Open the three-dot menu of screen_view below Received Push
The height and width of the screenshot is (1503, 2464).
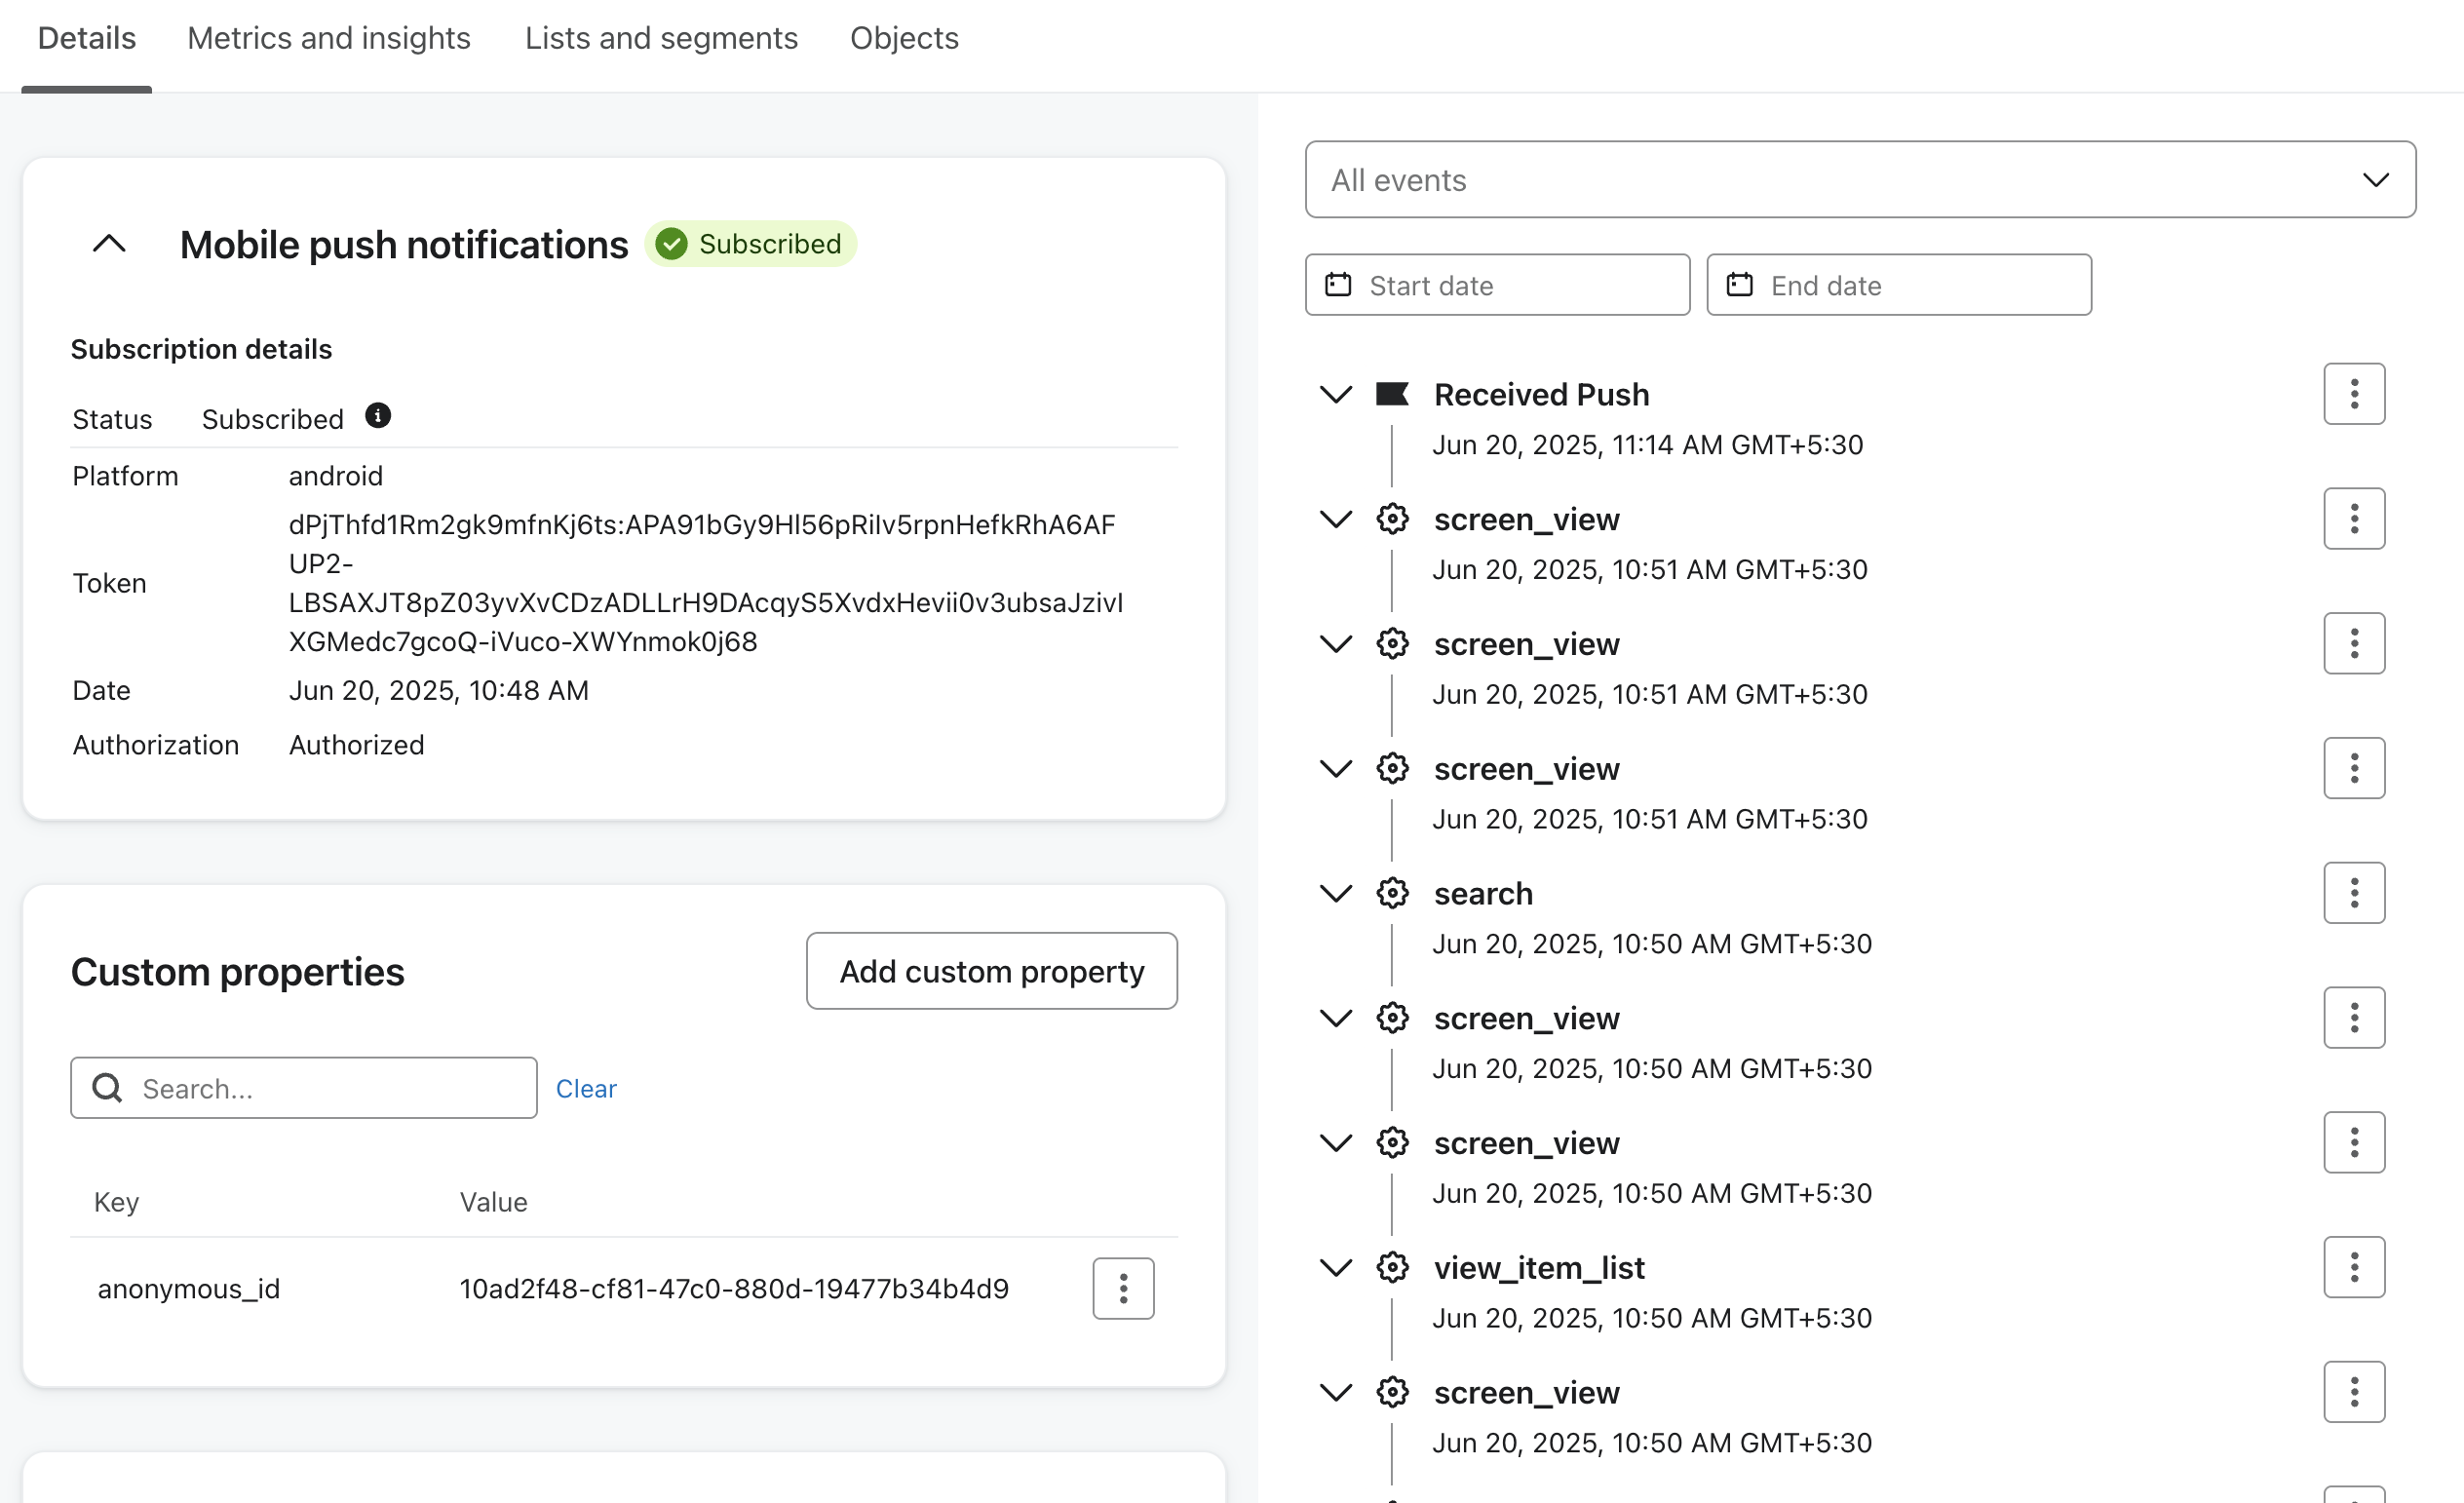(x=2354, y=519)
